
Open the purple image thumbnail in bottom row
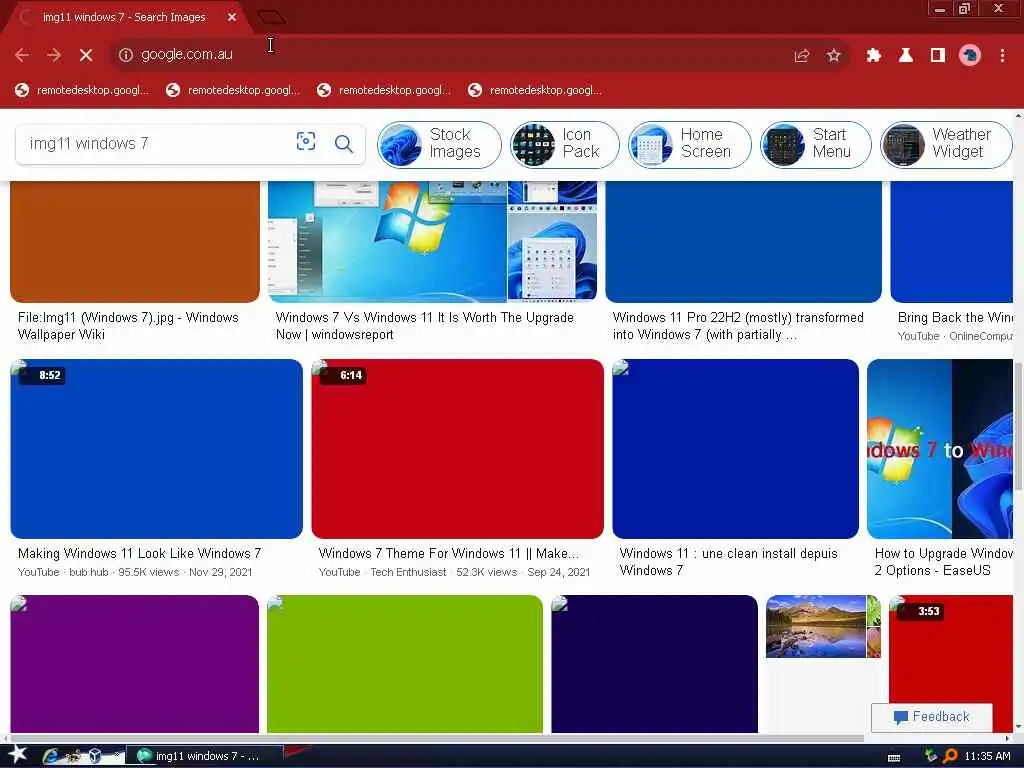point(135,664)
